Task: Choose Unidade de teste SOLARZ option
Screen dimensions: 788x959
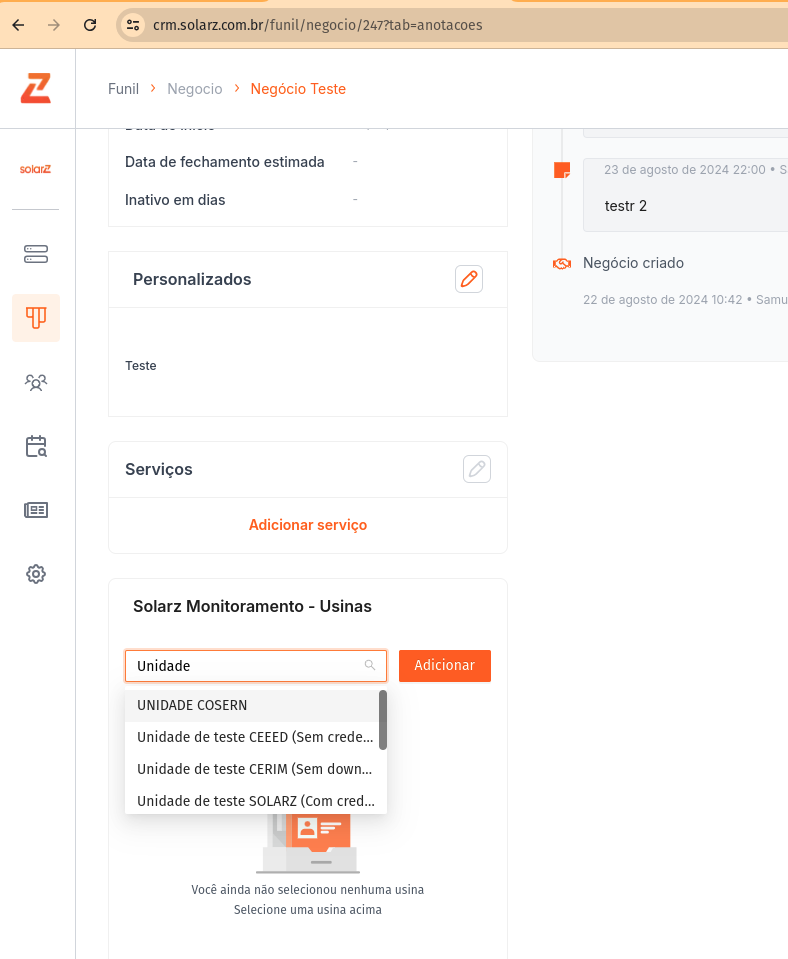Action: coord(254,800)
